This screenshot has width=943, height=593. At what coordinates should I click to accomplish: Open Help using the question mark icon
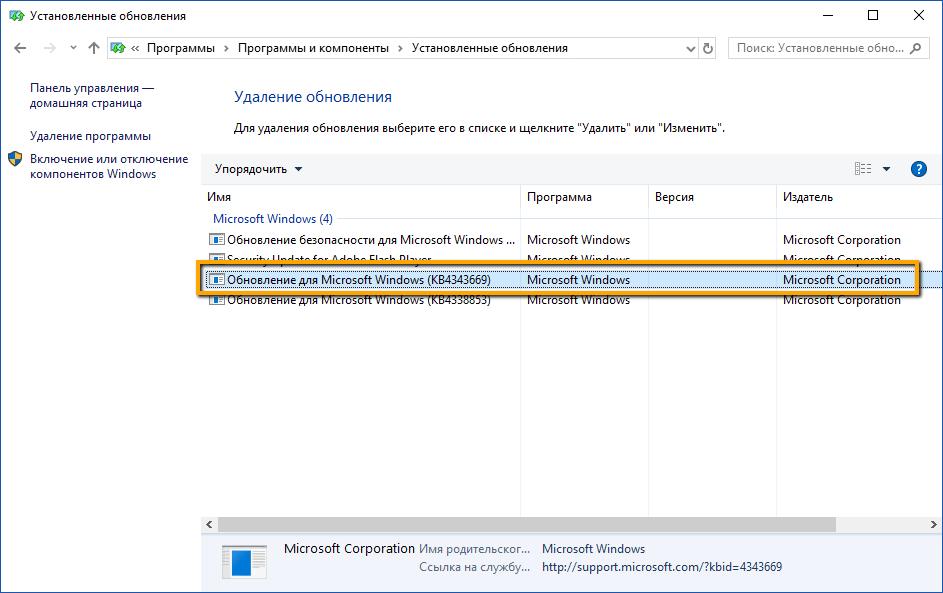click(x=918, y=168)
